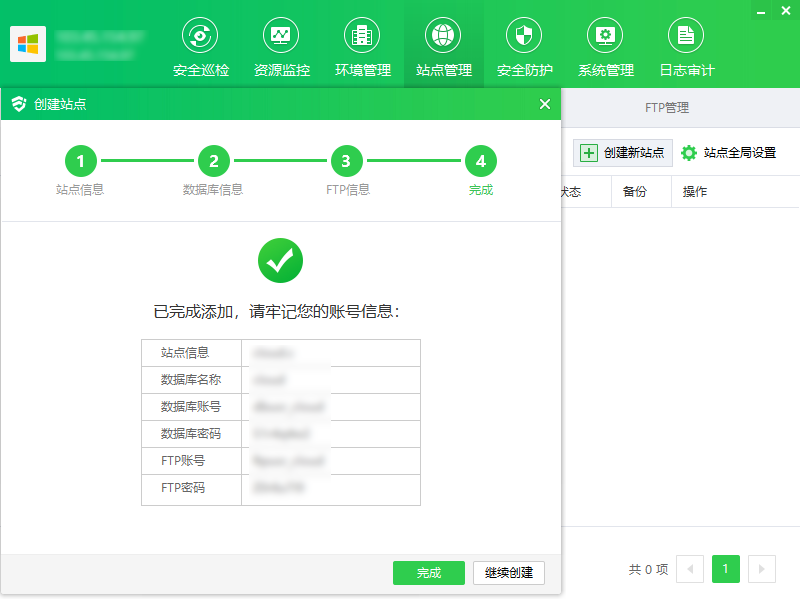Click step 2 数据库信息 circle
The image size is (800, 600).
point(214,161)
